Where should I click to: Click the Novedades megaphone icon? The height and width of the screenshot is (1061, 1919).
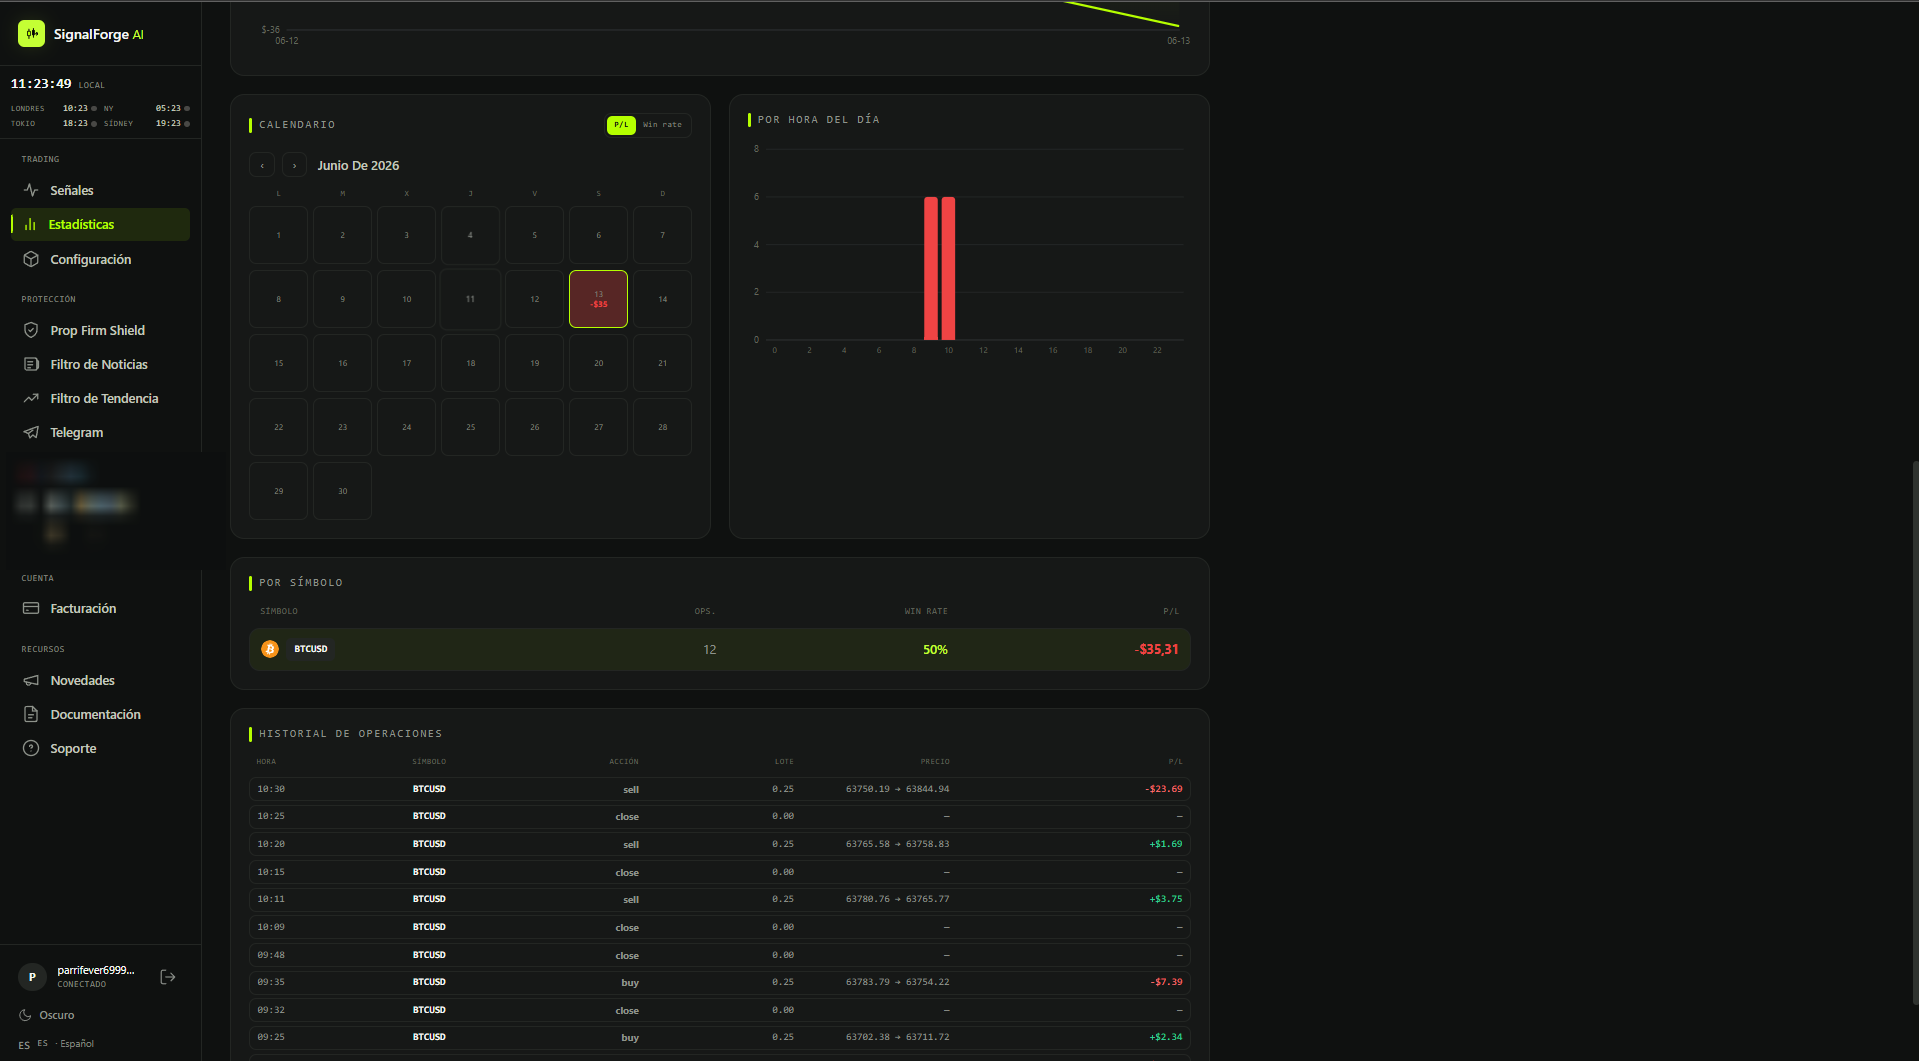click(x=31, y=680)
